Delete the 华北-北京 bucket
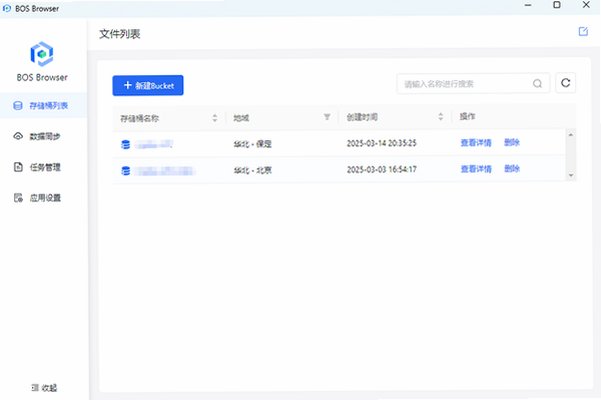 click(x=512, y=169)
